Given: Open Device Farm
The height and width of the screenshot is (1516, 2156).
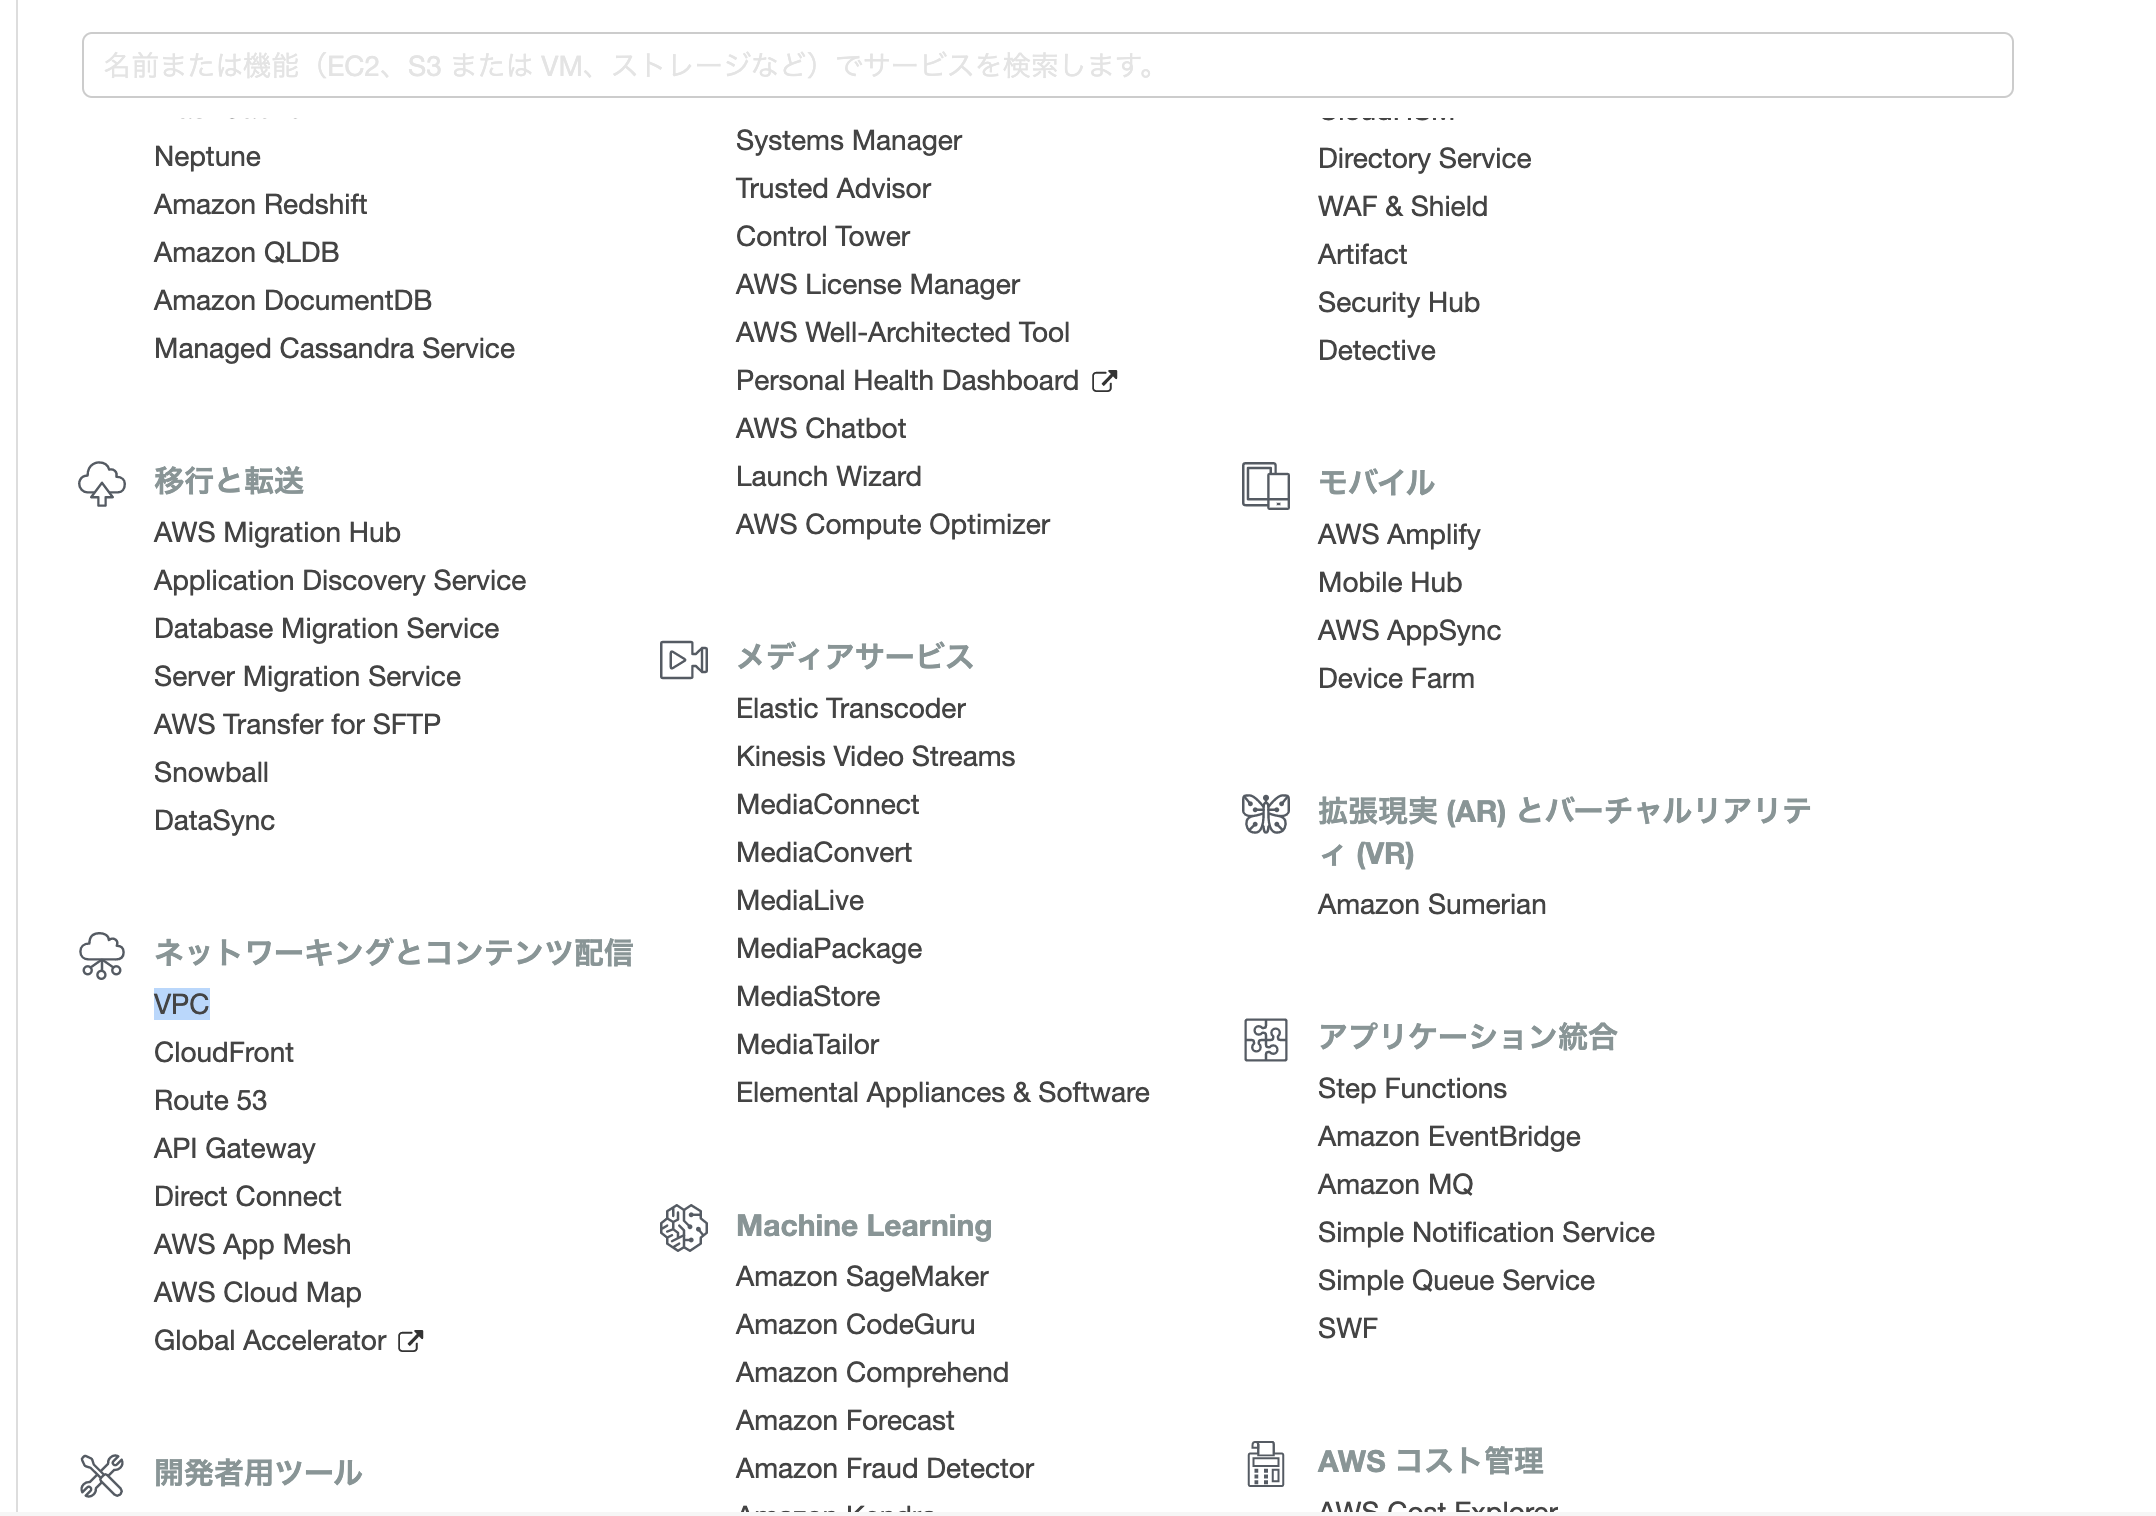Looking at the screenshot, I should pyautogui.click(x=1397, y=678).
